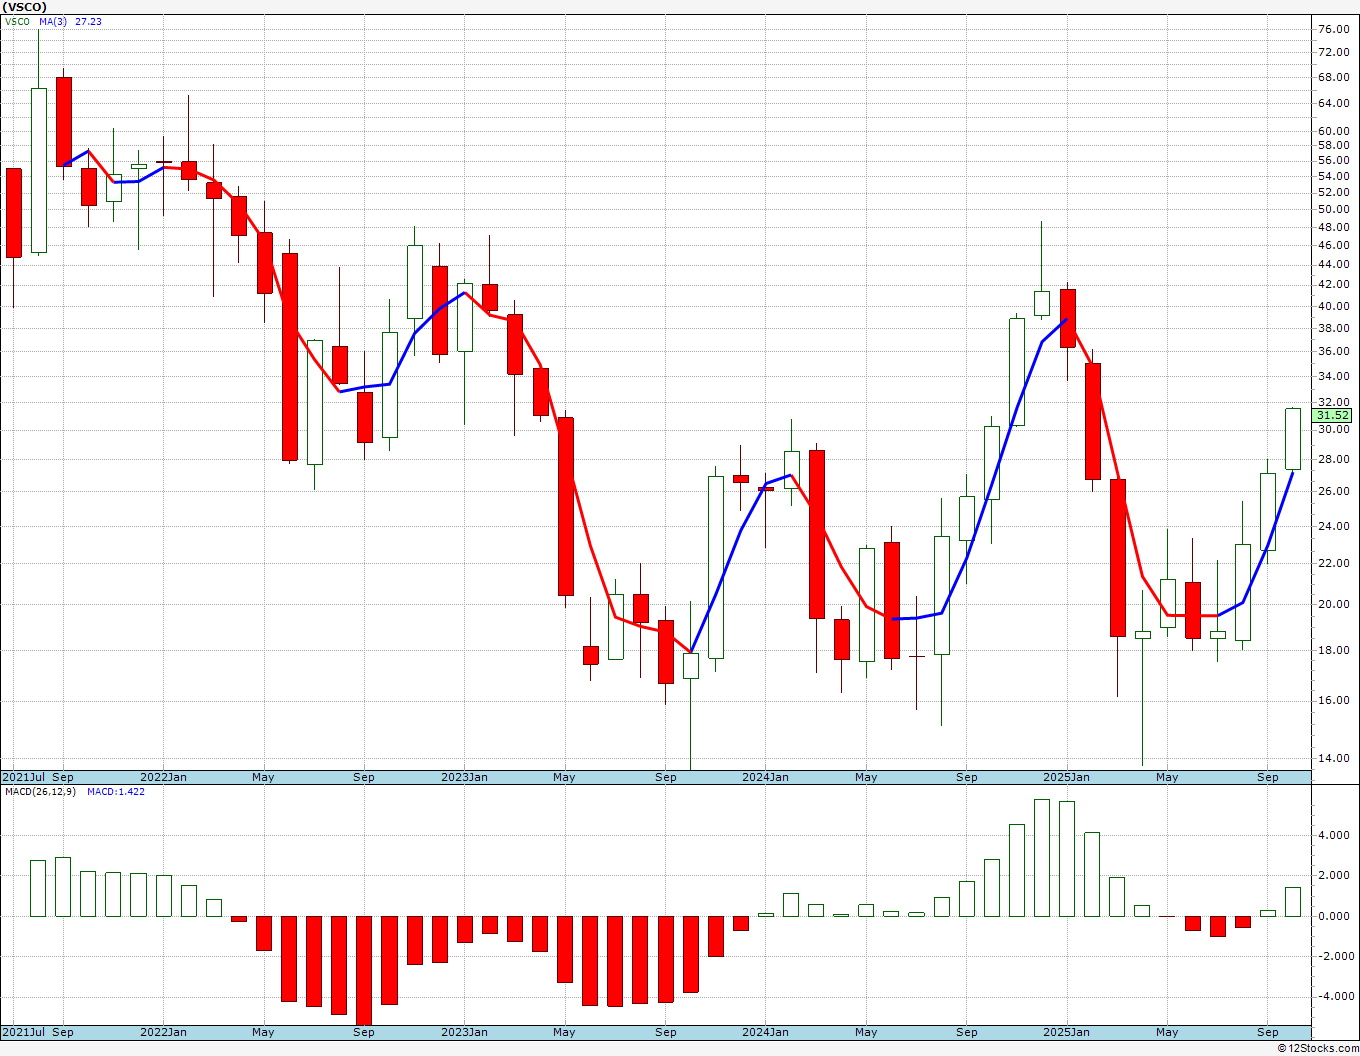This screenshot has height=1056, width=1360.
Task: Click 2021Jul on the MACD panel date axis
Action: click(x=23, y=1032)
